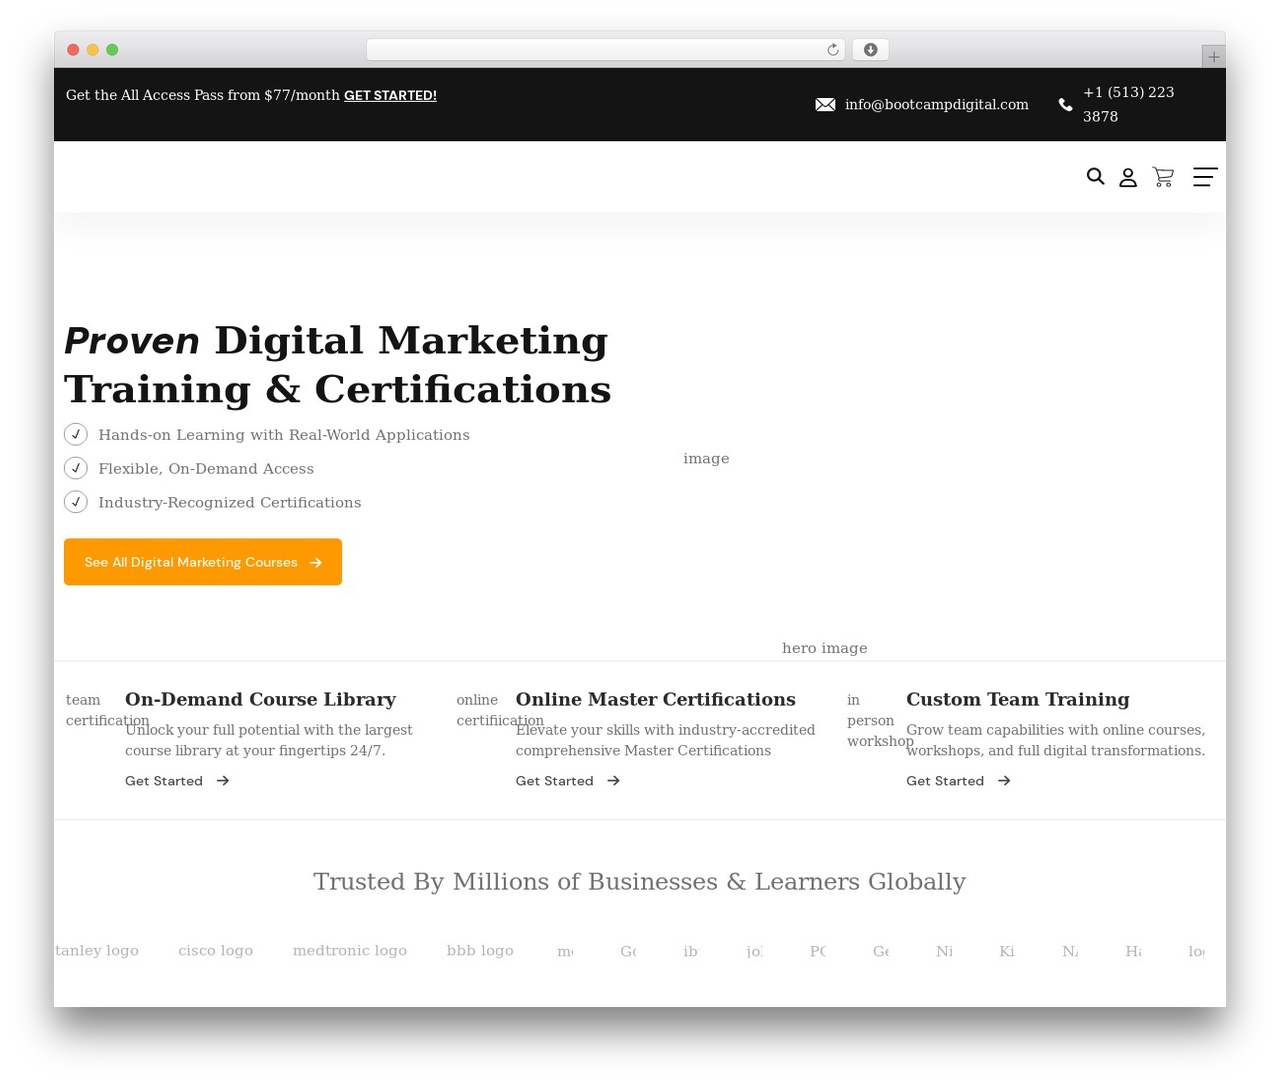The height and width of the screenshot is (1084, 1280).
Task: Call the +1 (513) 223 3878 number
Action: pos(1129,105)
